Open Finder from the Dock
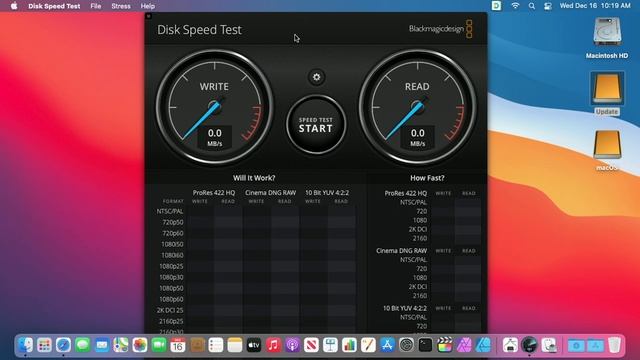This screenshot has height=360, width=640. point(25,345)
